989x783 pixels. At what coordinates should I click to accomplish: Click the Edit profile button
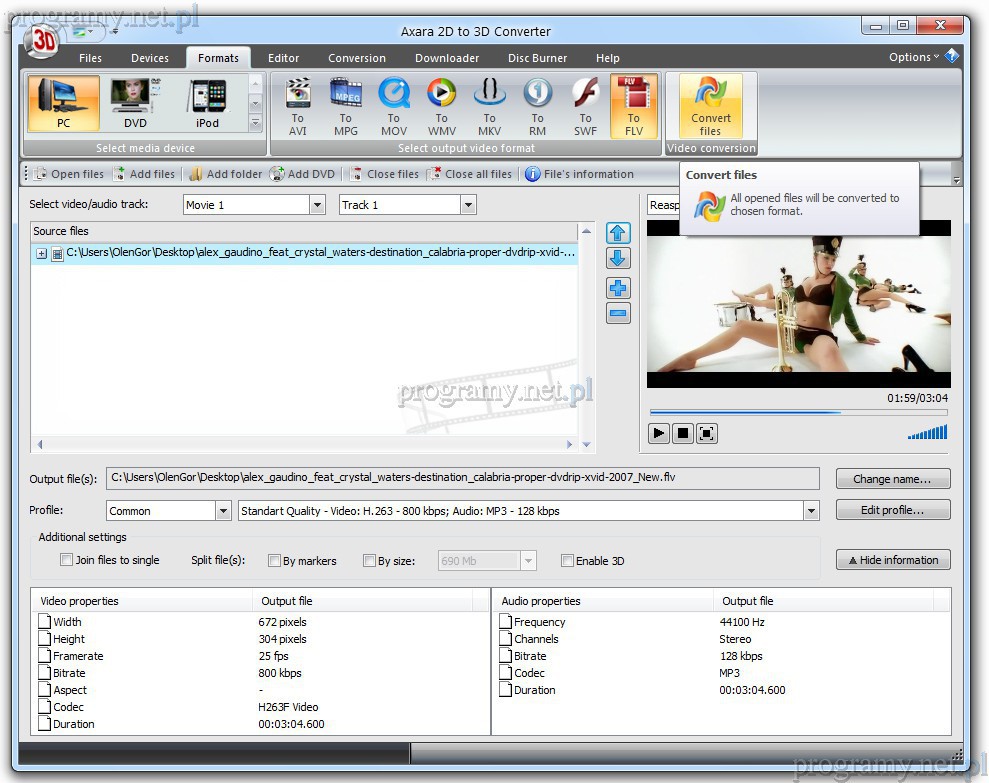(x=892, y=510)
